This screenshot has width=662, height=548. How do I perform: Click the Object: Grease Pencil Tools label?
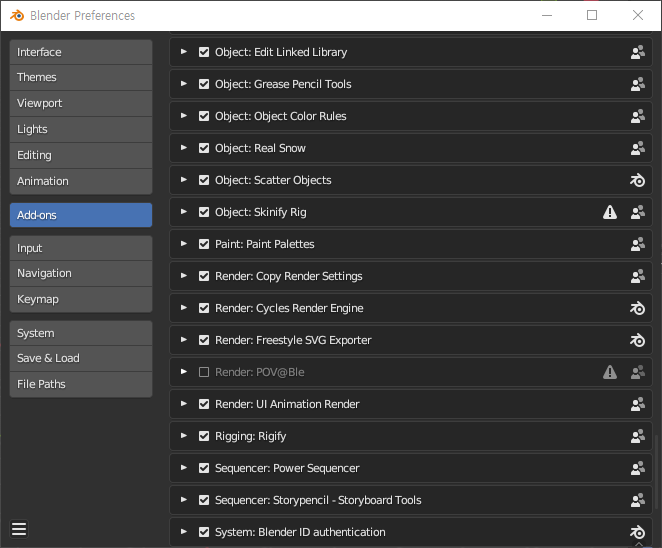coord(283,84)
